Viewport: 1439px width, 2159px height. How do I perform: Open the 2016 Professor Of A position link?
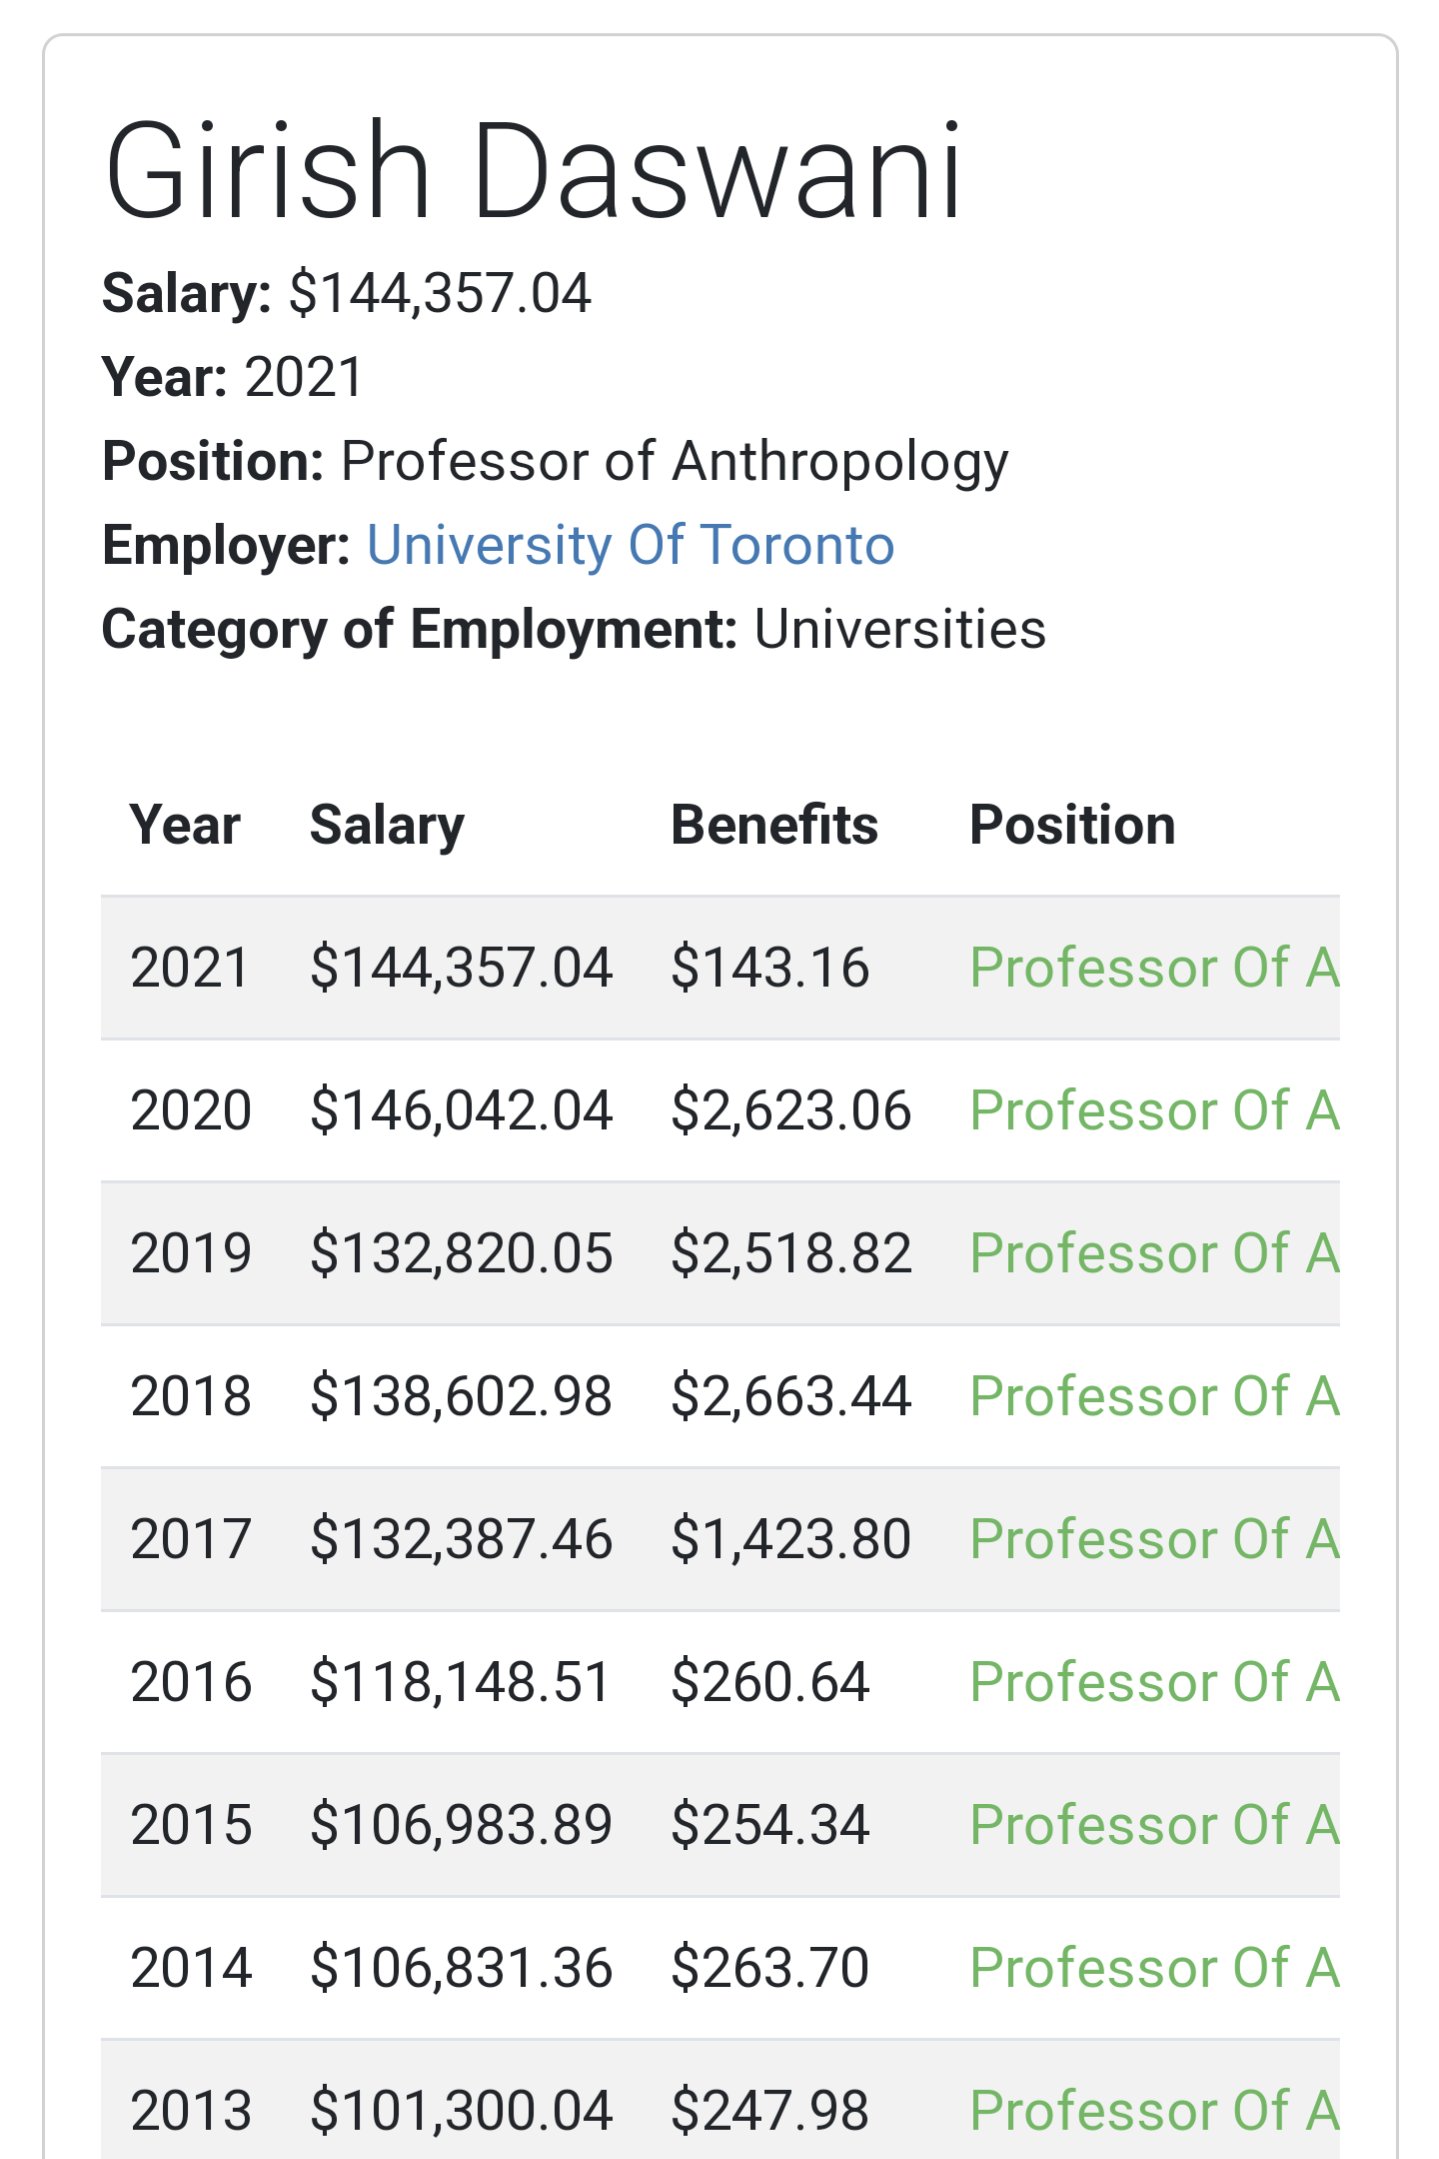click(1154, 1682)
